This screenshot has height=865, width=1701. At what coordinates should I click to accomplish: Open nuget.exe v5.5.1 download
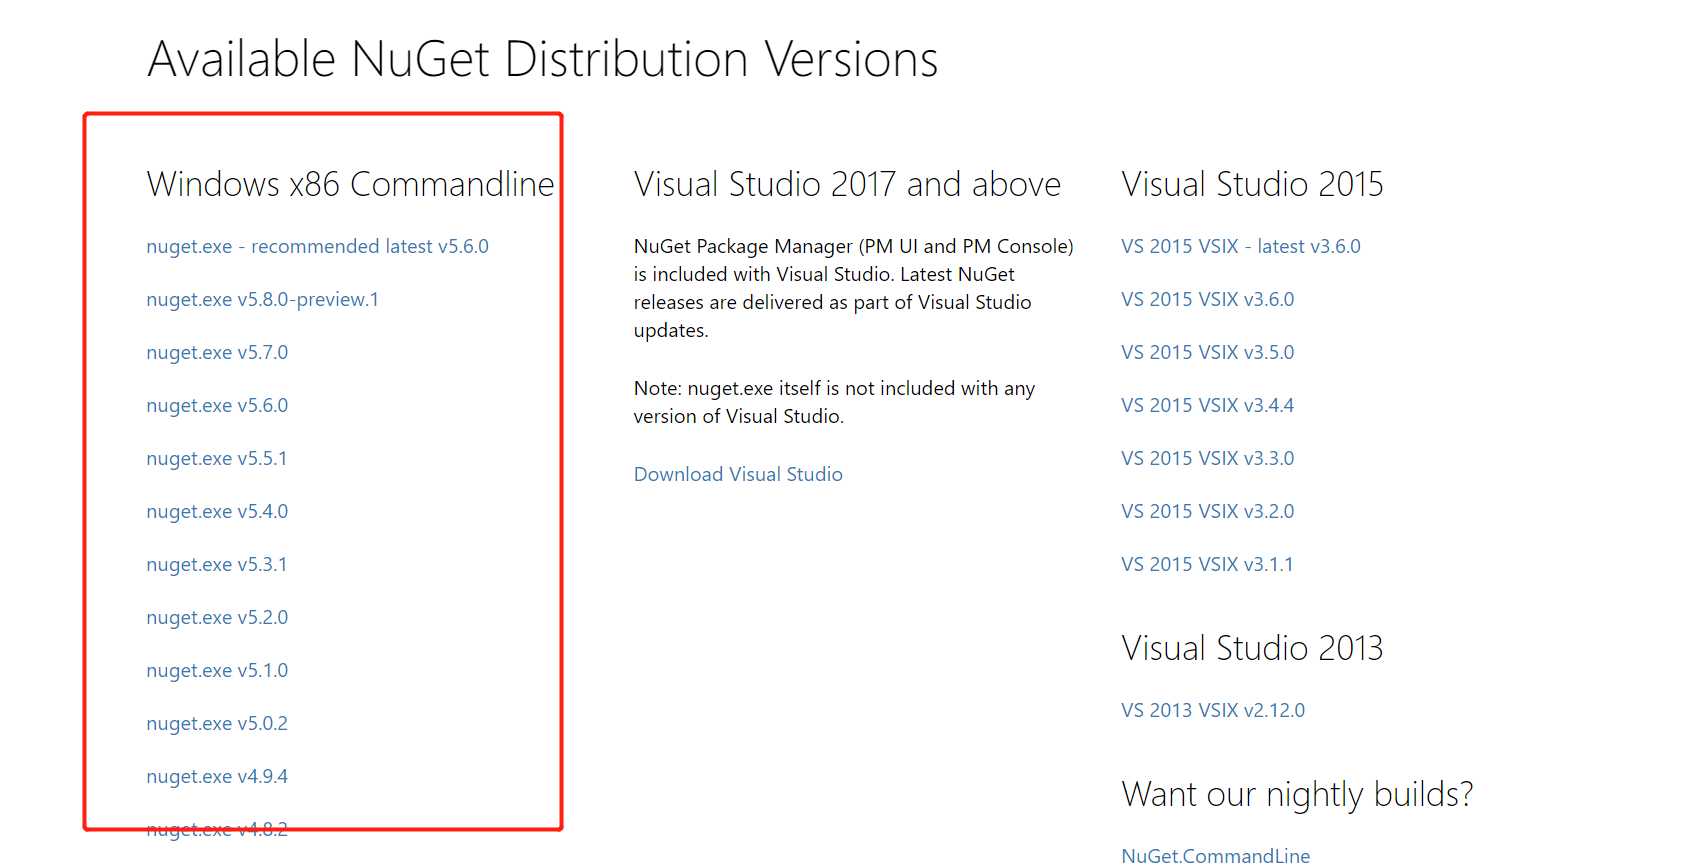pos(216,458)
